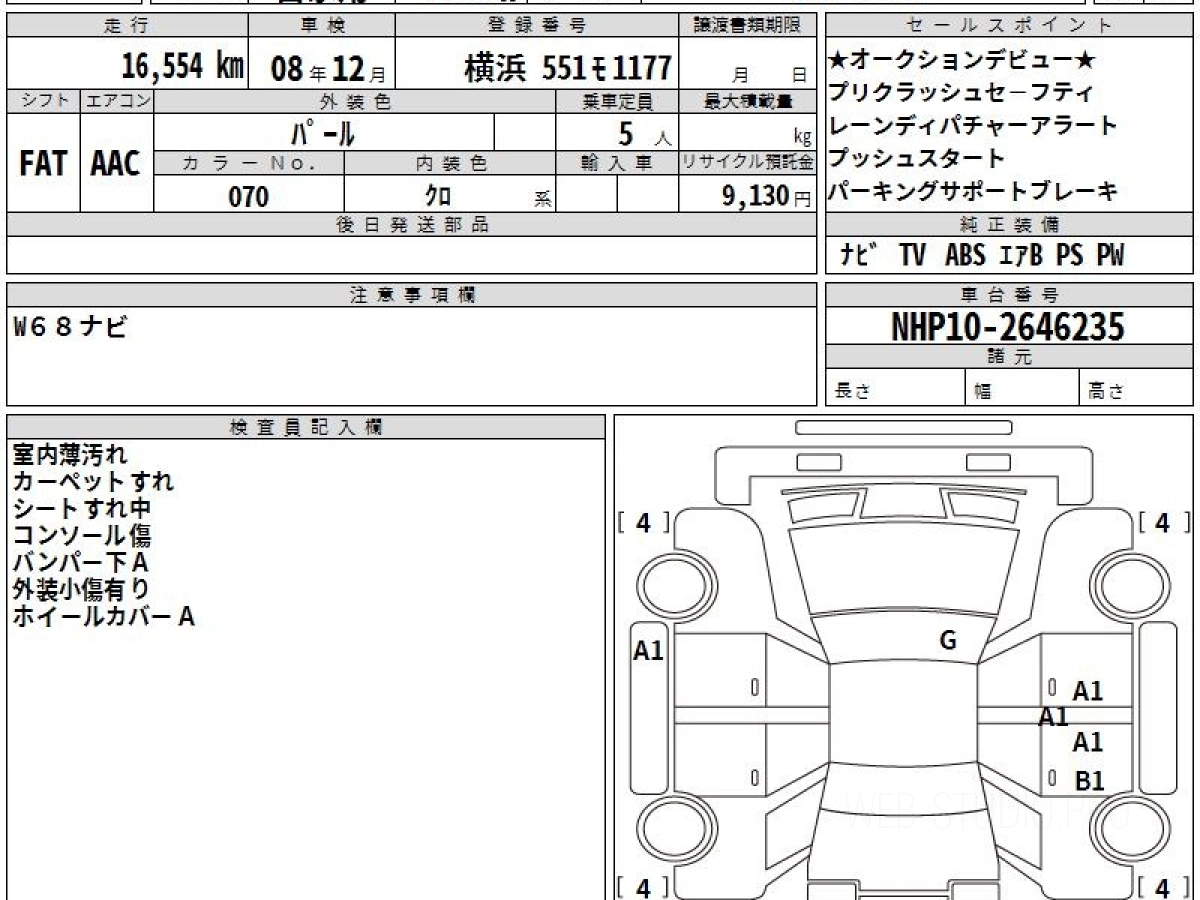Click the note W68ナビ

pyautogui.click(x=72, y=326)
